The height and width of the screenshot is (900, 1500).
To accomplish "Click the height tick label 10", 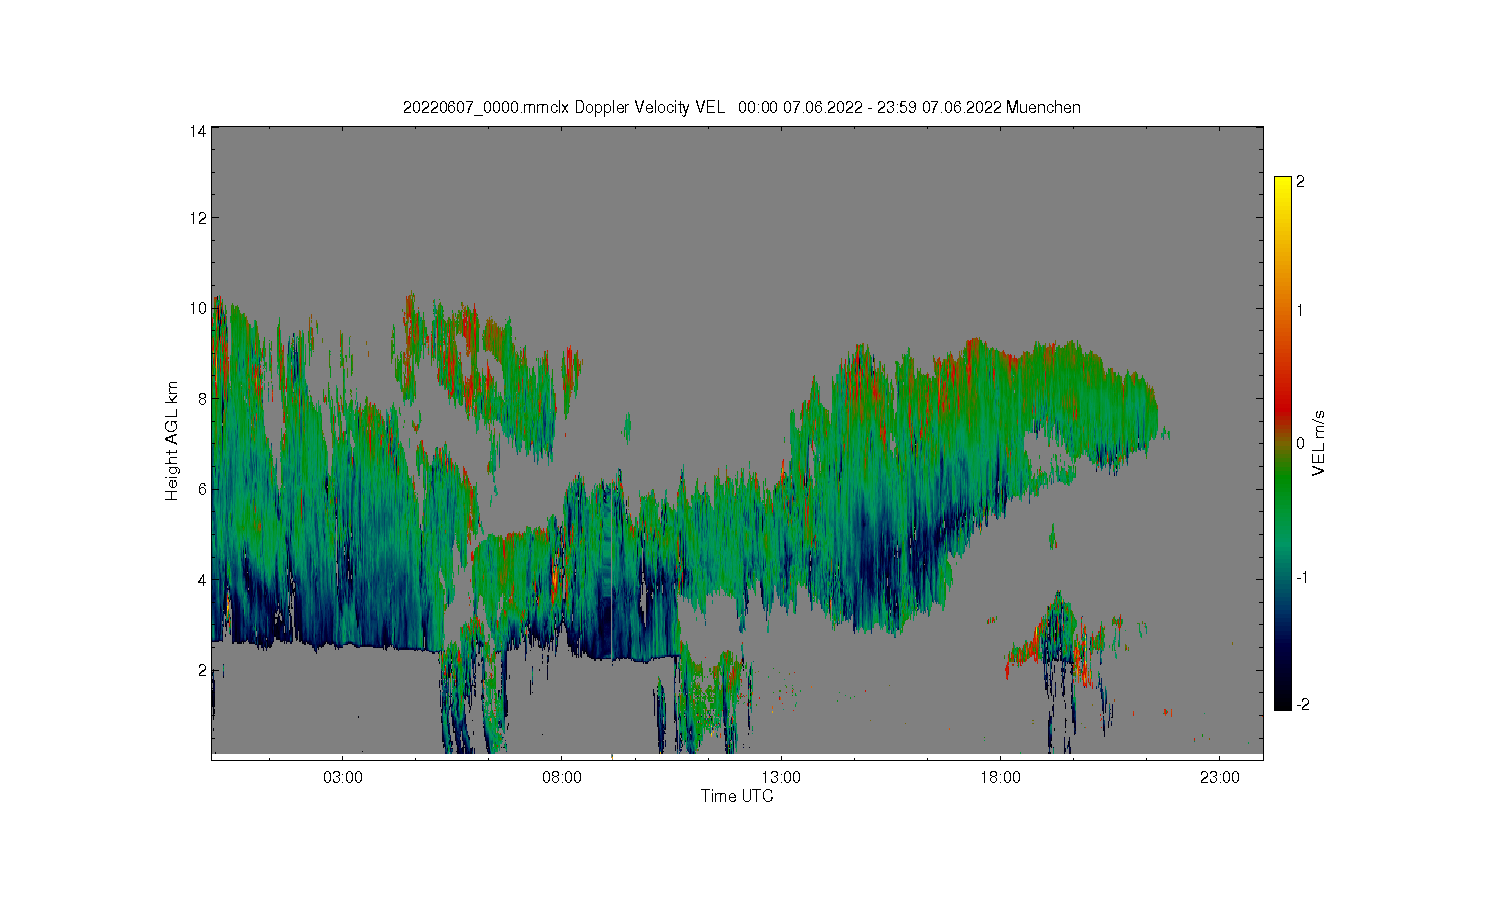I will 198,308.
